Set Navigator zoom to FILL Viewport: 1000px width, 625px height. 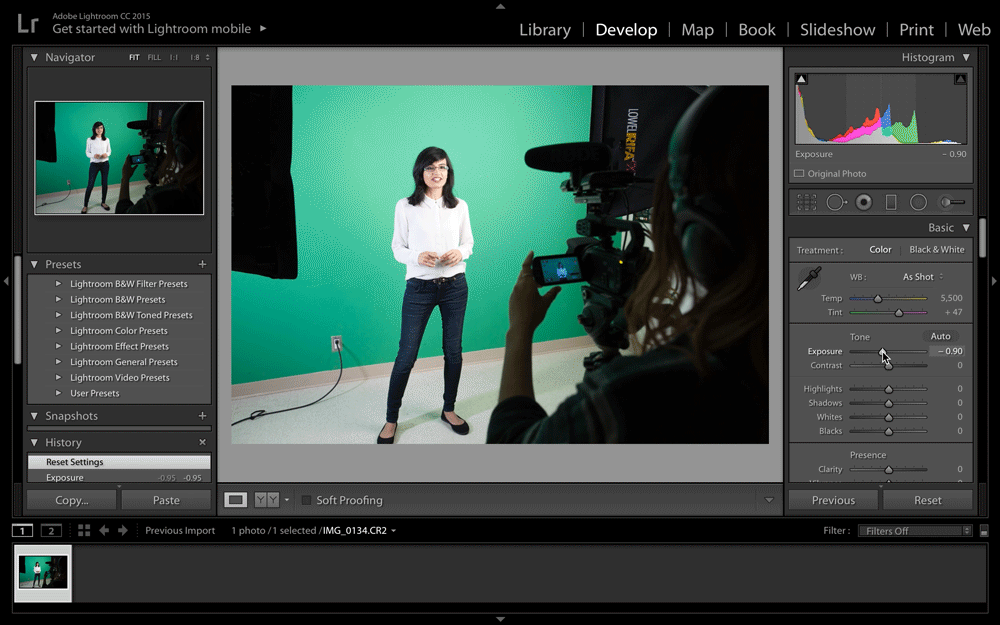click(154, 57)
